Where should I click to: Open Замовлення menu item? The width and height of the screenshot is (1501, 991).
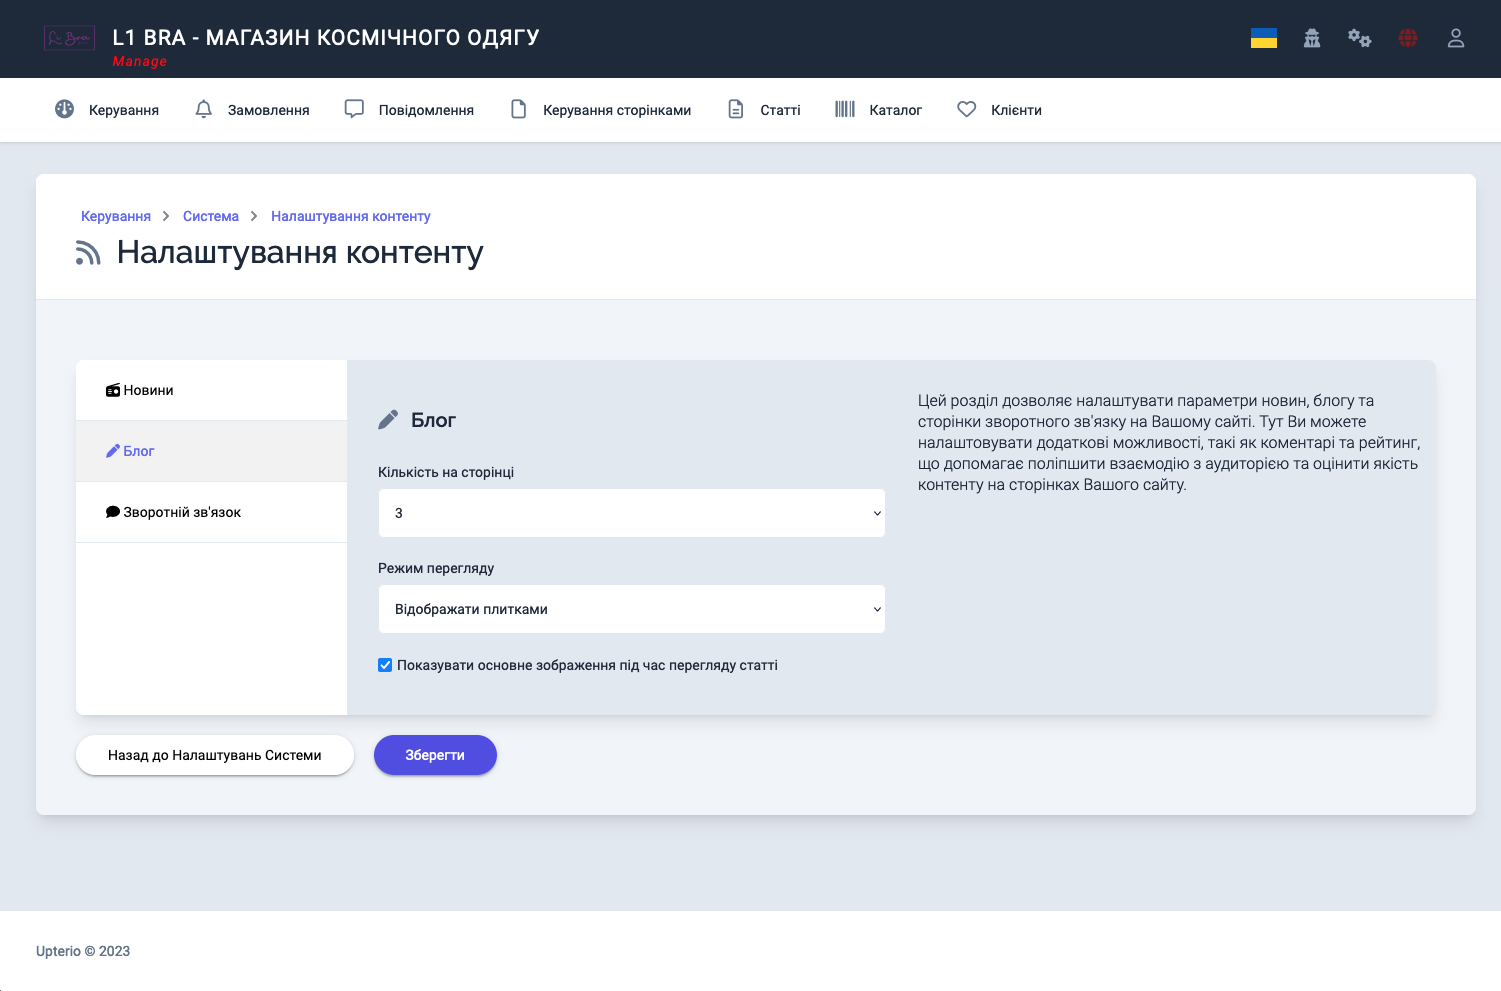(x=252, y=109)
